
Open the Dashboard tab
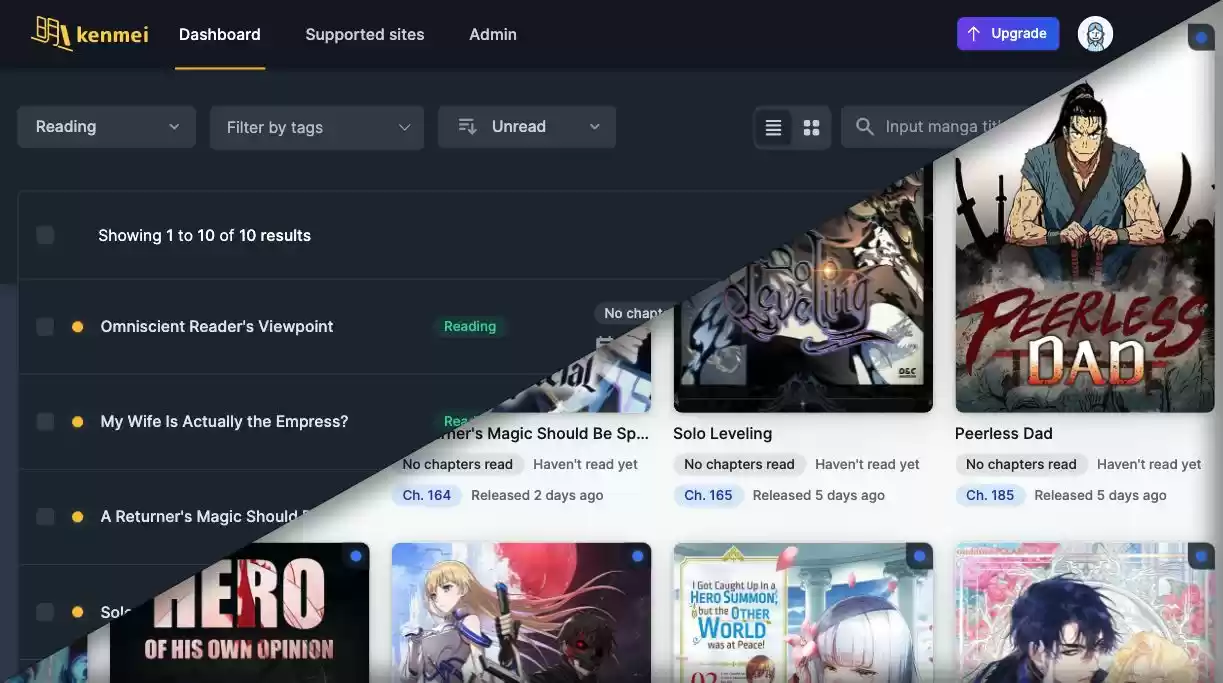click(220, 34)
